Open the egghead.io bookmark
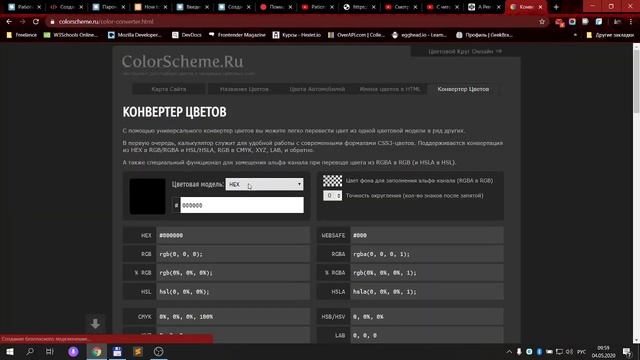640x360 pixels. tap(419, 35)
